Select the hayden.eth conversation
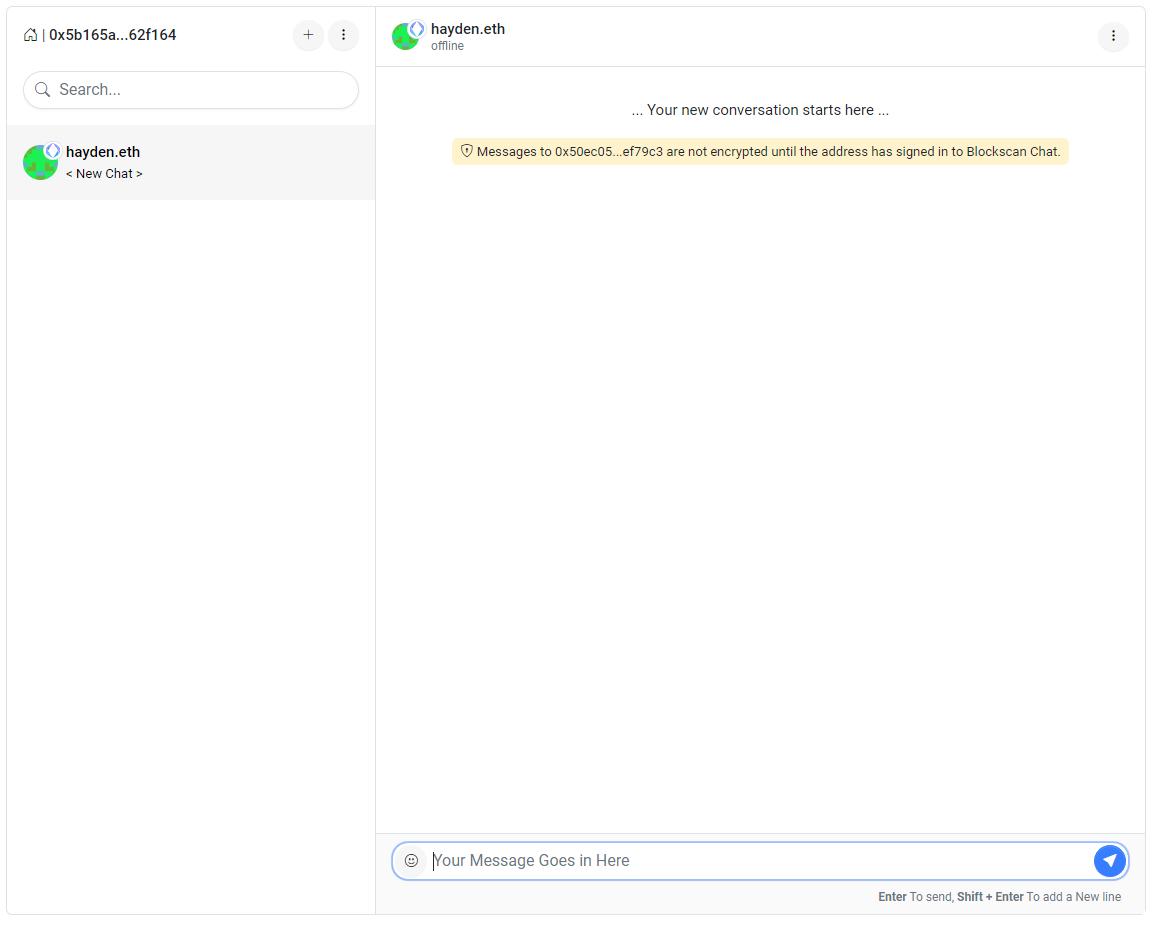The image size is (1163, 925). pos(190,162)
